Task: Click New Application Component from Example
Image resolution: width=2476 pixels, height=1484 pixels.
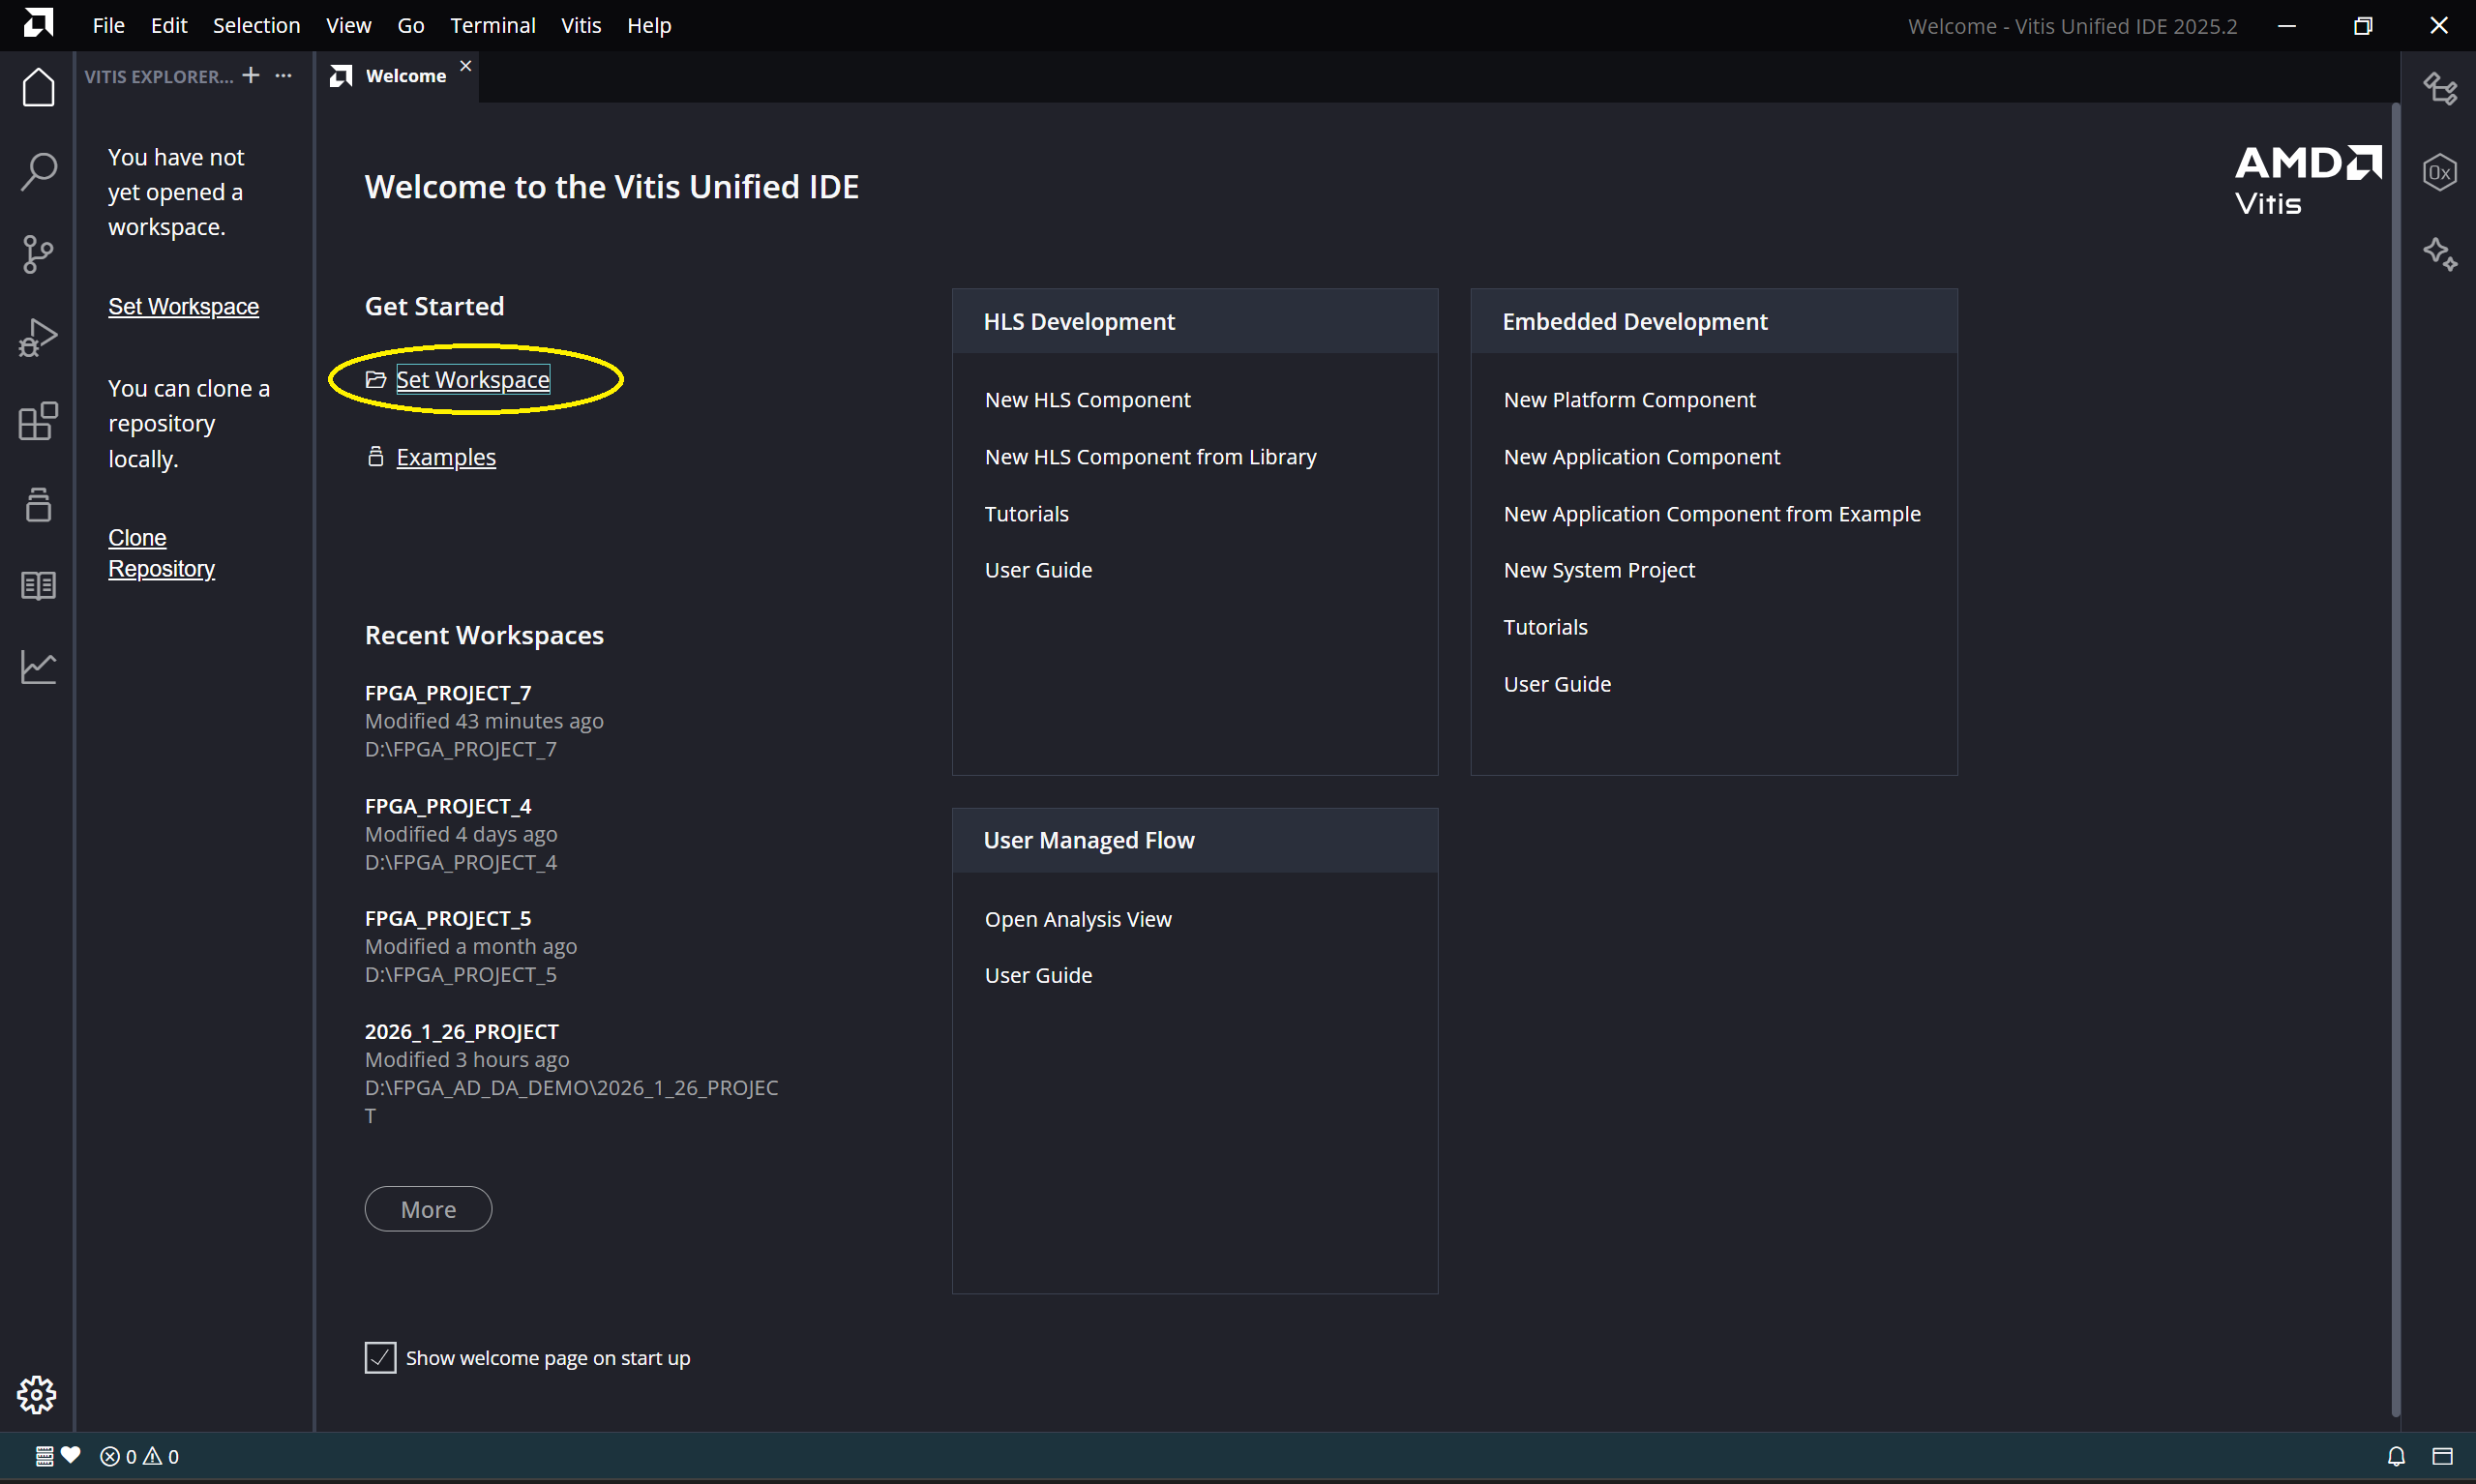Action: pos(1712,514)
